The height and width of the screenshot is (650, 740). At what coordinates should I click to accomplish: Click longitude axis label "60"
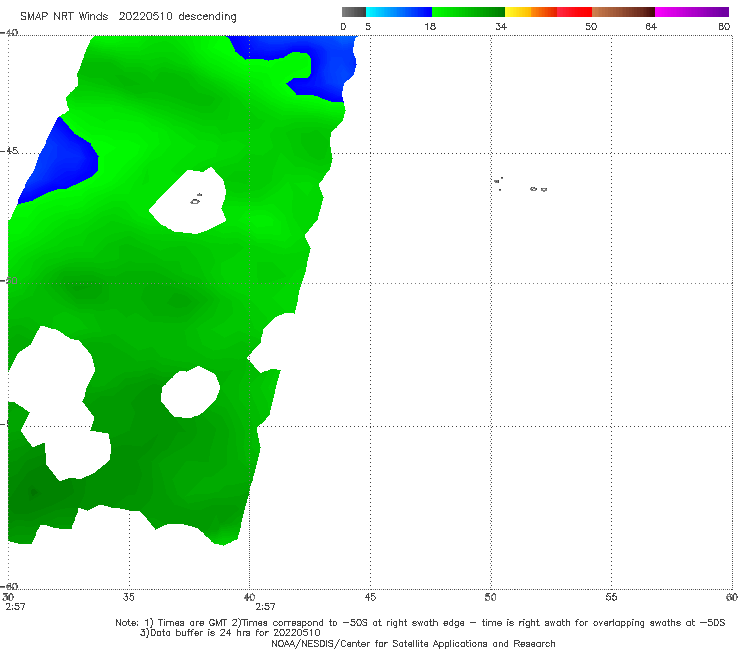pyautogui.click(x=732, y=597)
